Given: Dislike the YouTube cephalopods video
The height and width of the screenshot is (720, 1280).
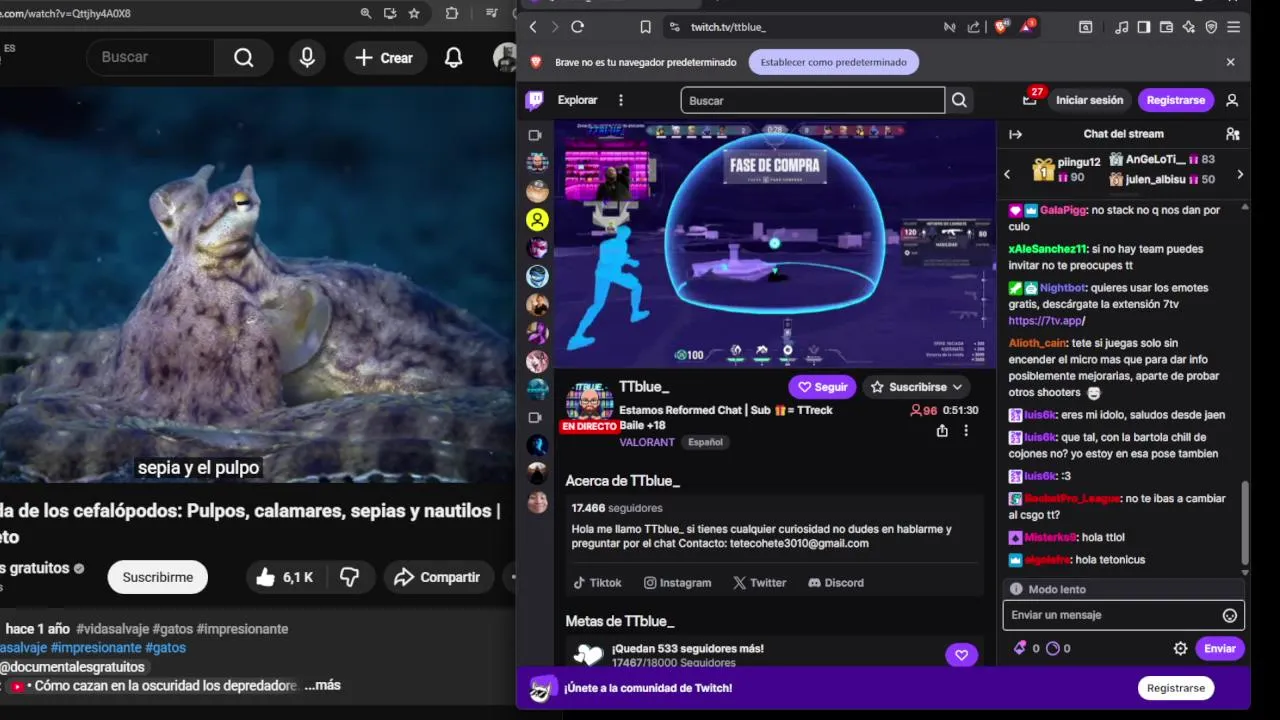Looking at the screenshot, I should pyautogui.click(x=349, y=577).
